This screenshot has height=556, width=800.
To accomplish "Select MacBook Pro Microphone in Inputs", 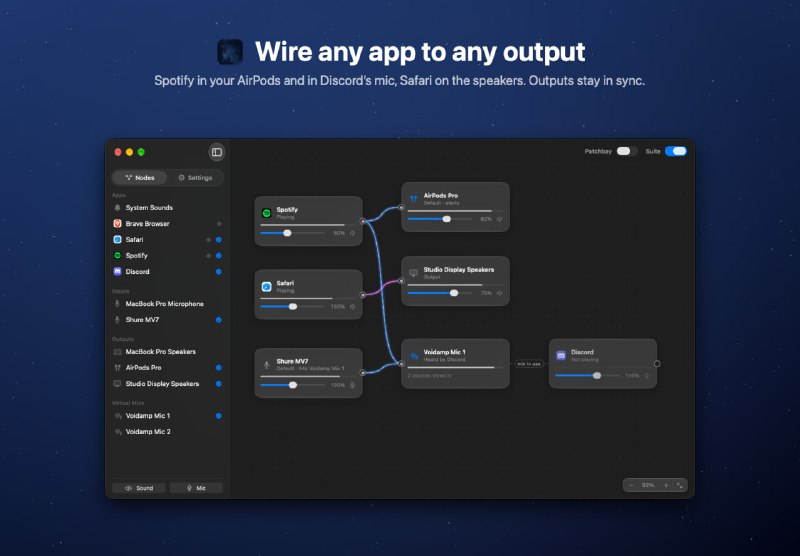I will click(x=167, y=304).
